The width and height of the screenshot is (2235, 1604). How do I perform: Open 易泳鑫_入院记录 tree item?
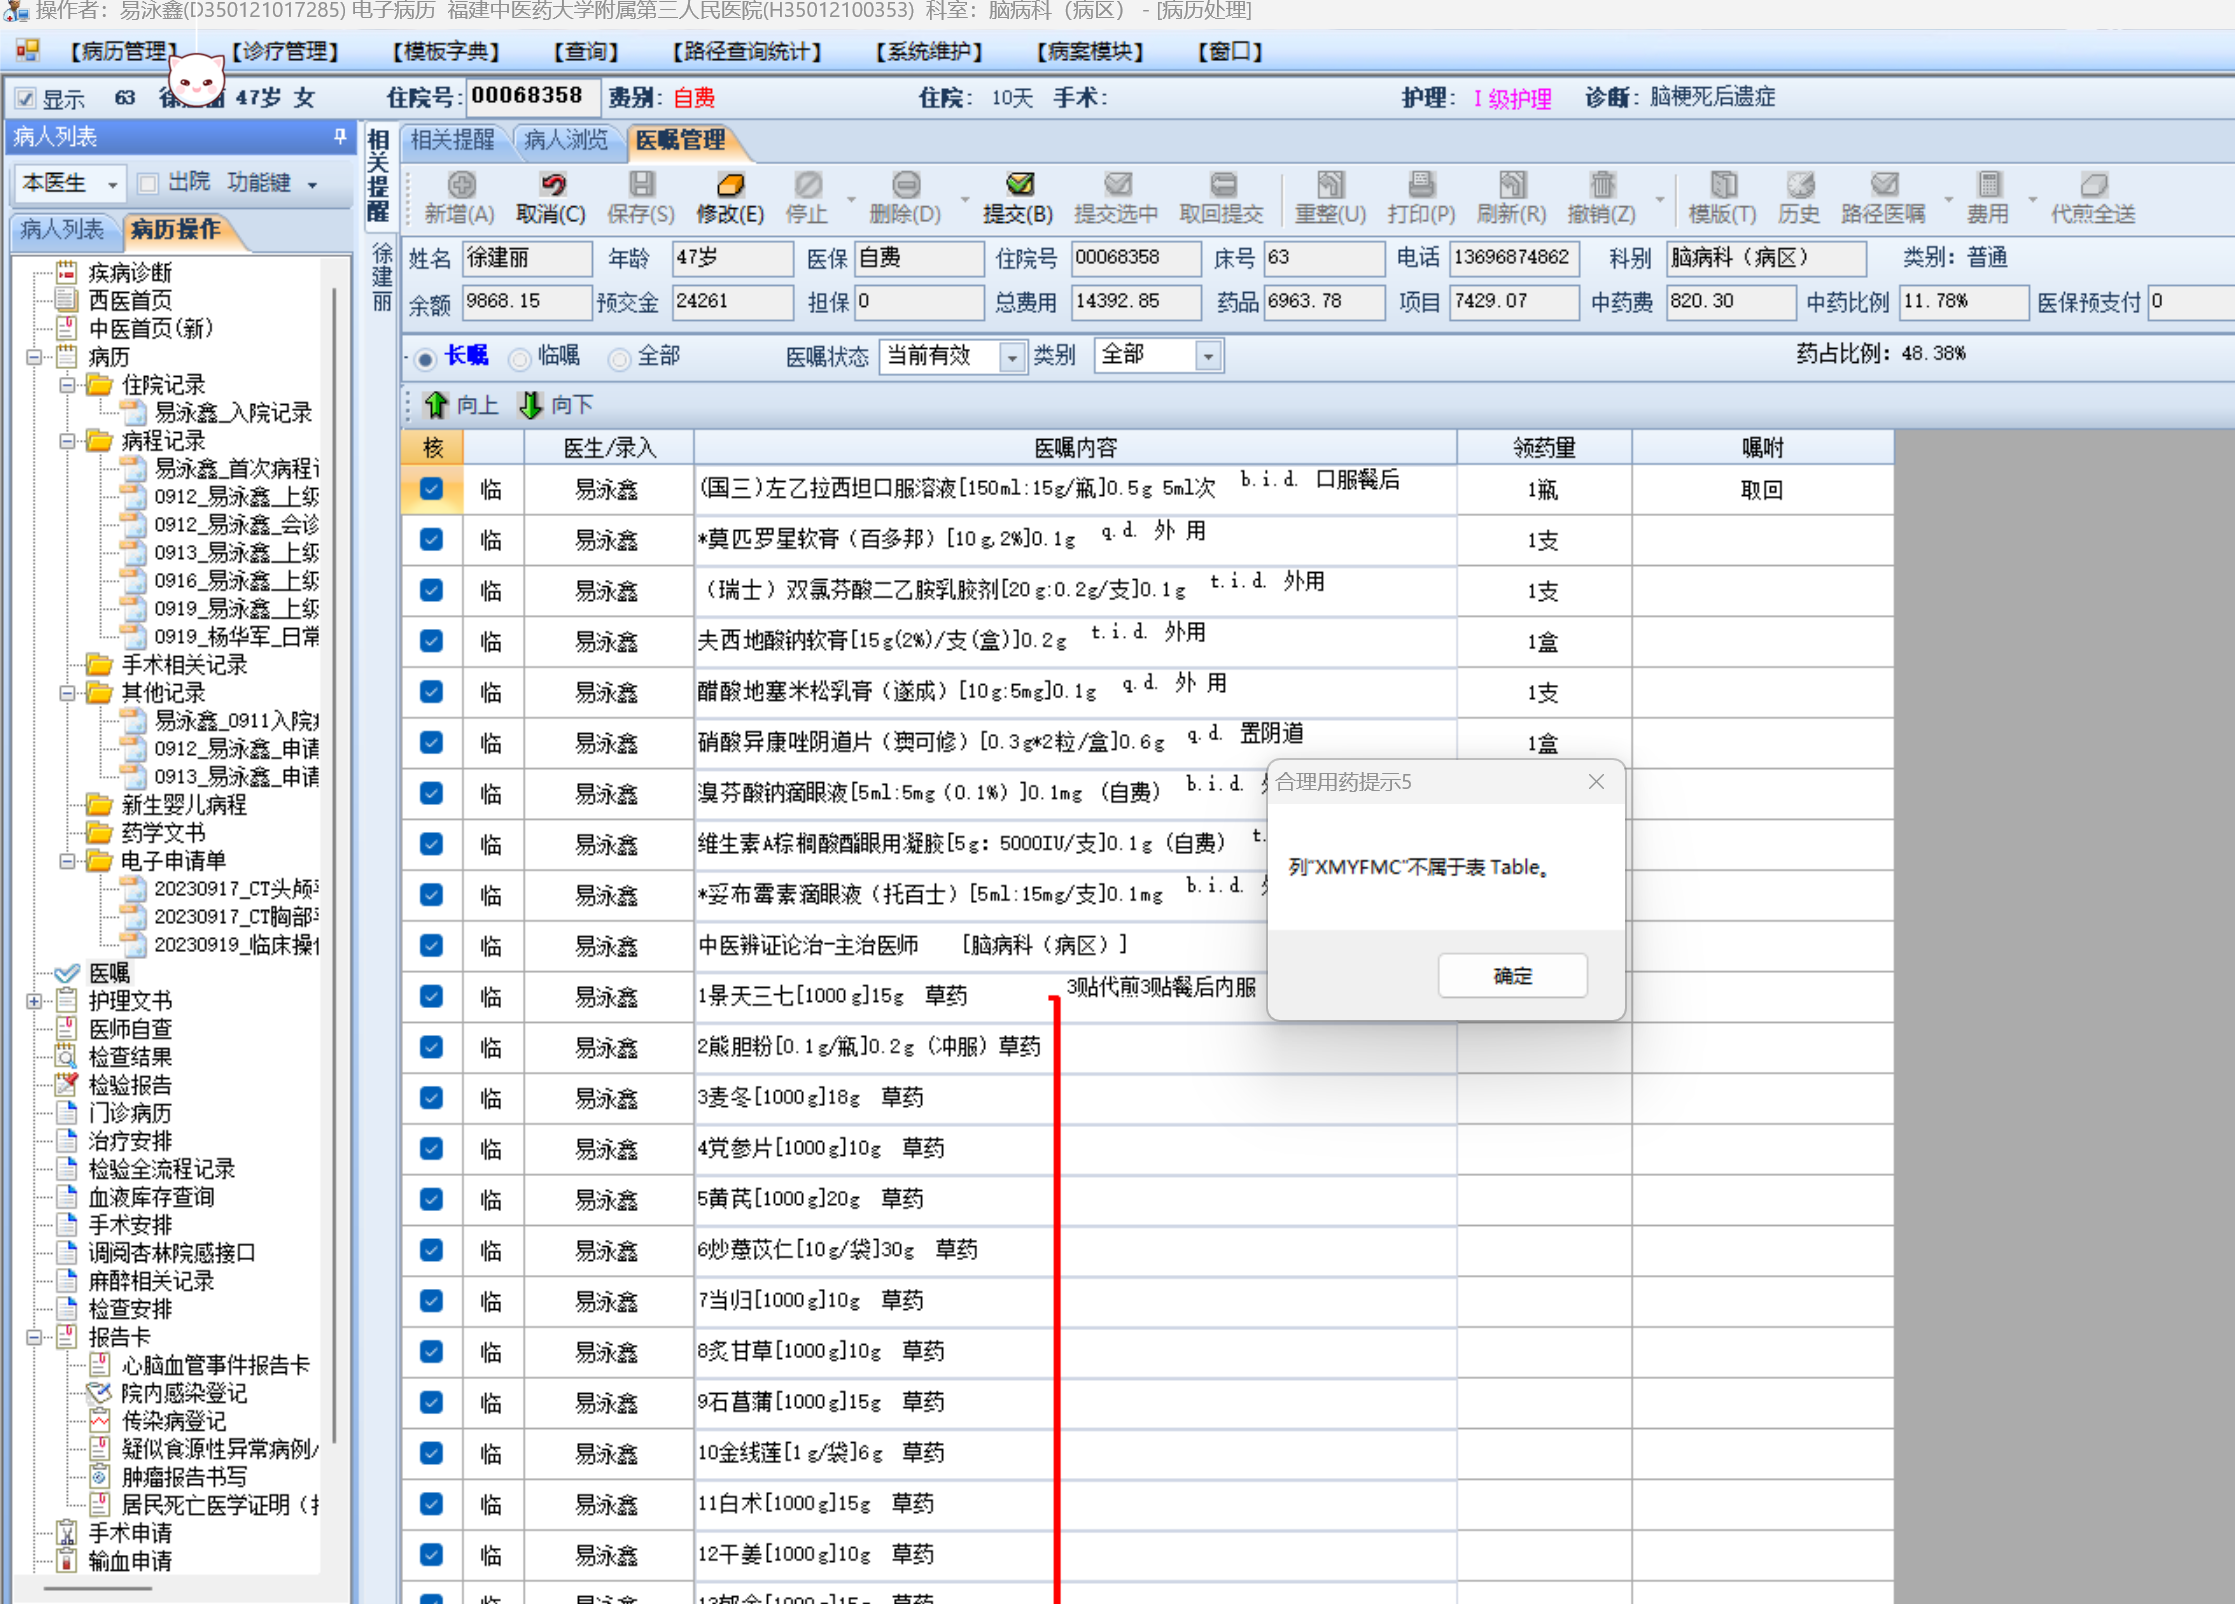point(232,413)
